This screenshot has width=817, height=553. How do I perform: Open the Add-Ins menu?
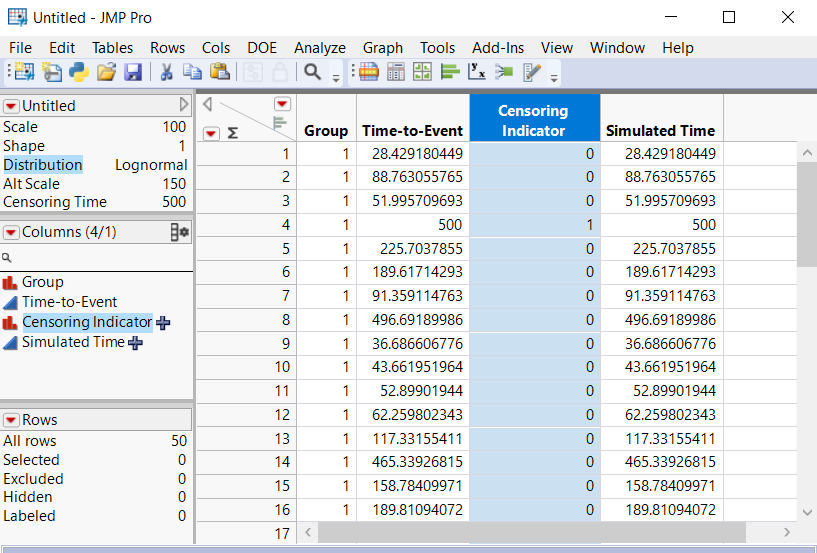[x=498, y=47]
